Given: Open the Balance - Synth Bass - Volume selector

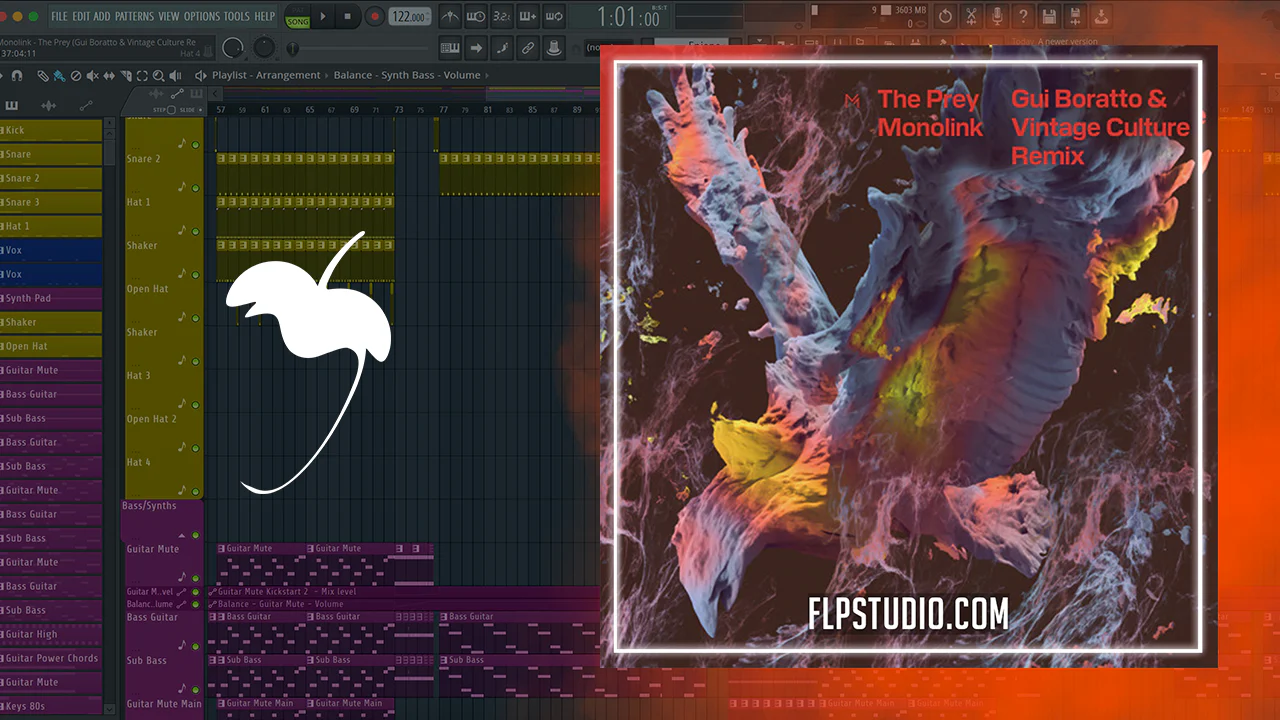Looking at the screenshot, I should point(407,75).
